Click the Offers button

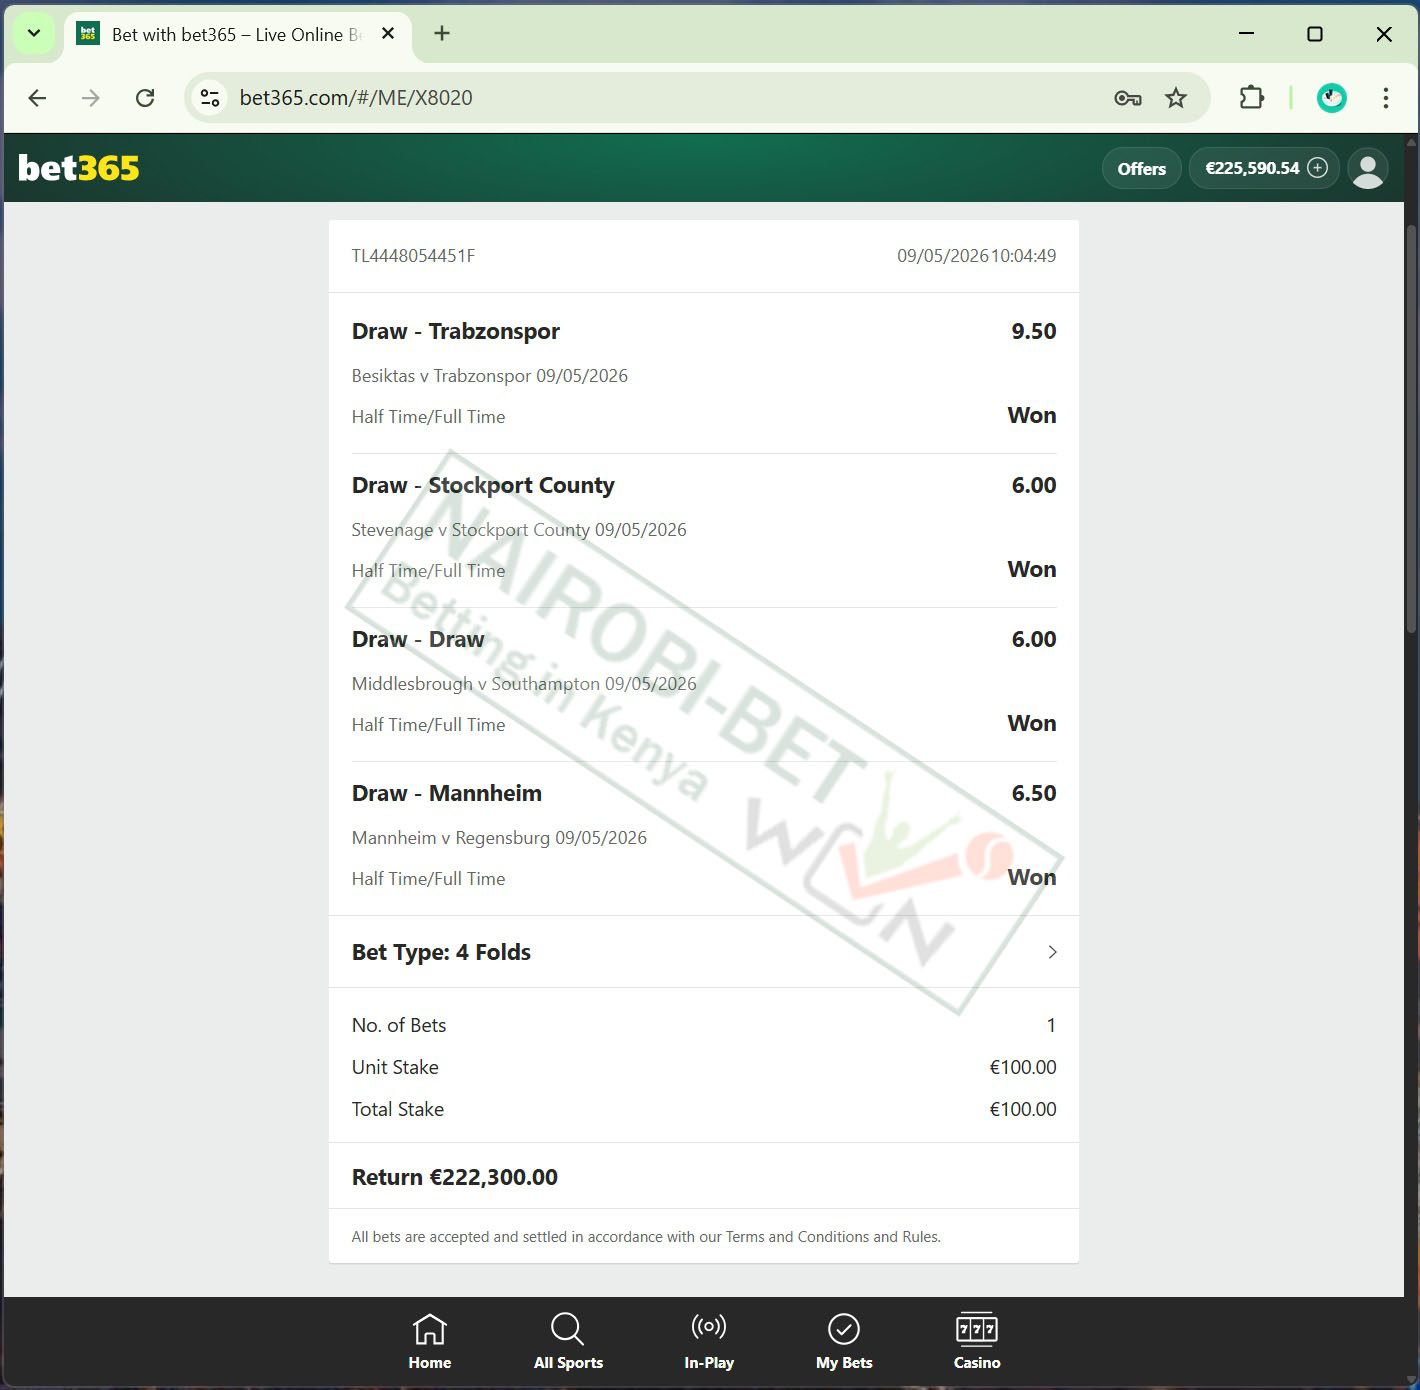pyautogui.click(x=1142, y=168)
